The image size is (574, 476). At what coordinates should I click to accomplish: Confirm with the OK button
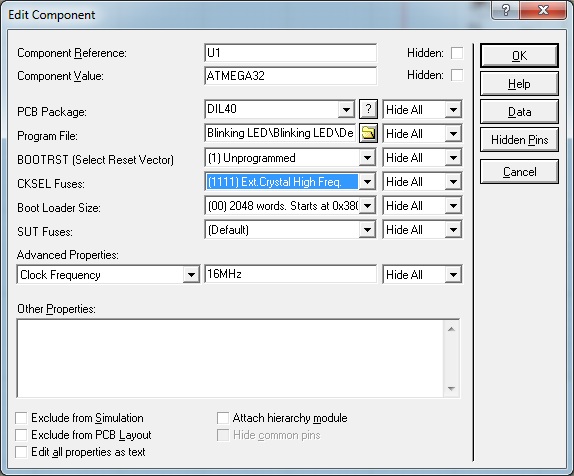pyautogui.click(x=519, y=56)
